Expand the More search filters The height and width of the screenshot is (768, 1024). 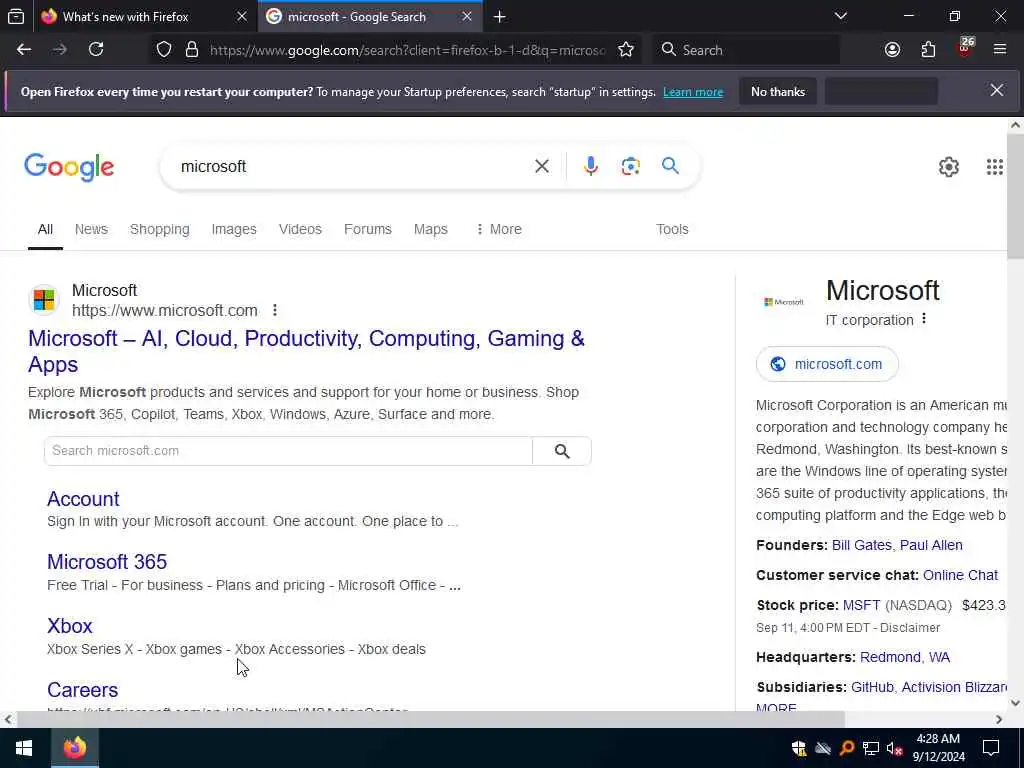(x=499, y=229)
